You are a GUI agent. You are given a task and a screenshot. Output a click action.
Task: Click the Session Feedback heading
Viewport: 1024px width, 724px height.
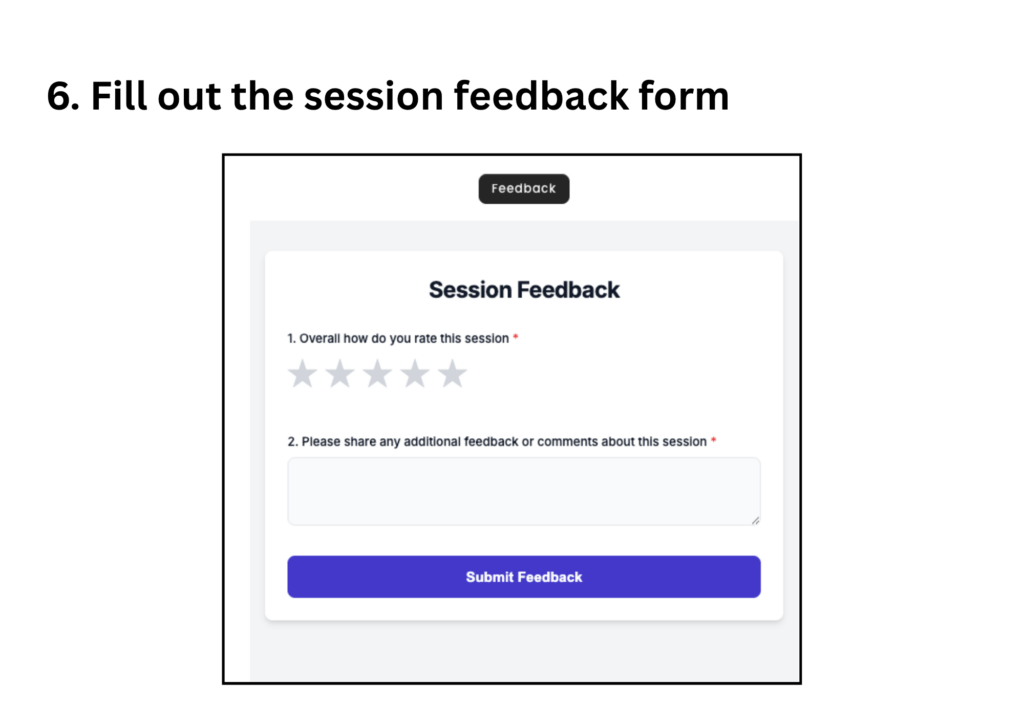524,290
